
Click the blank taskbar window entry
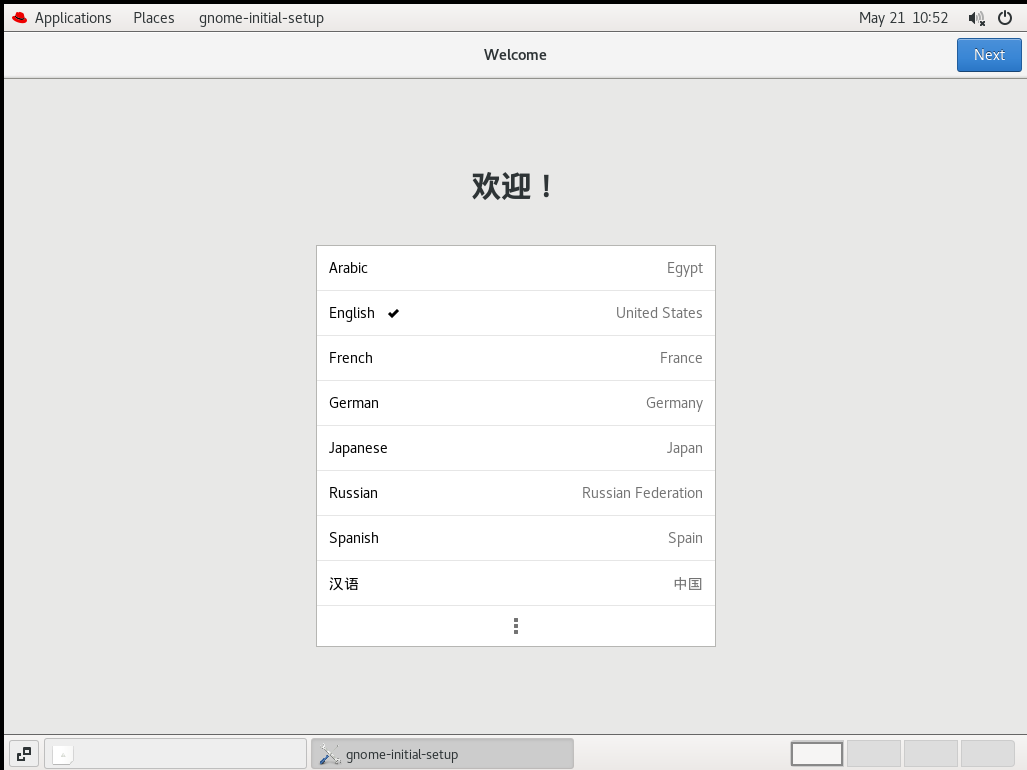pos(176,754)
